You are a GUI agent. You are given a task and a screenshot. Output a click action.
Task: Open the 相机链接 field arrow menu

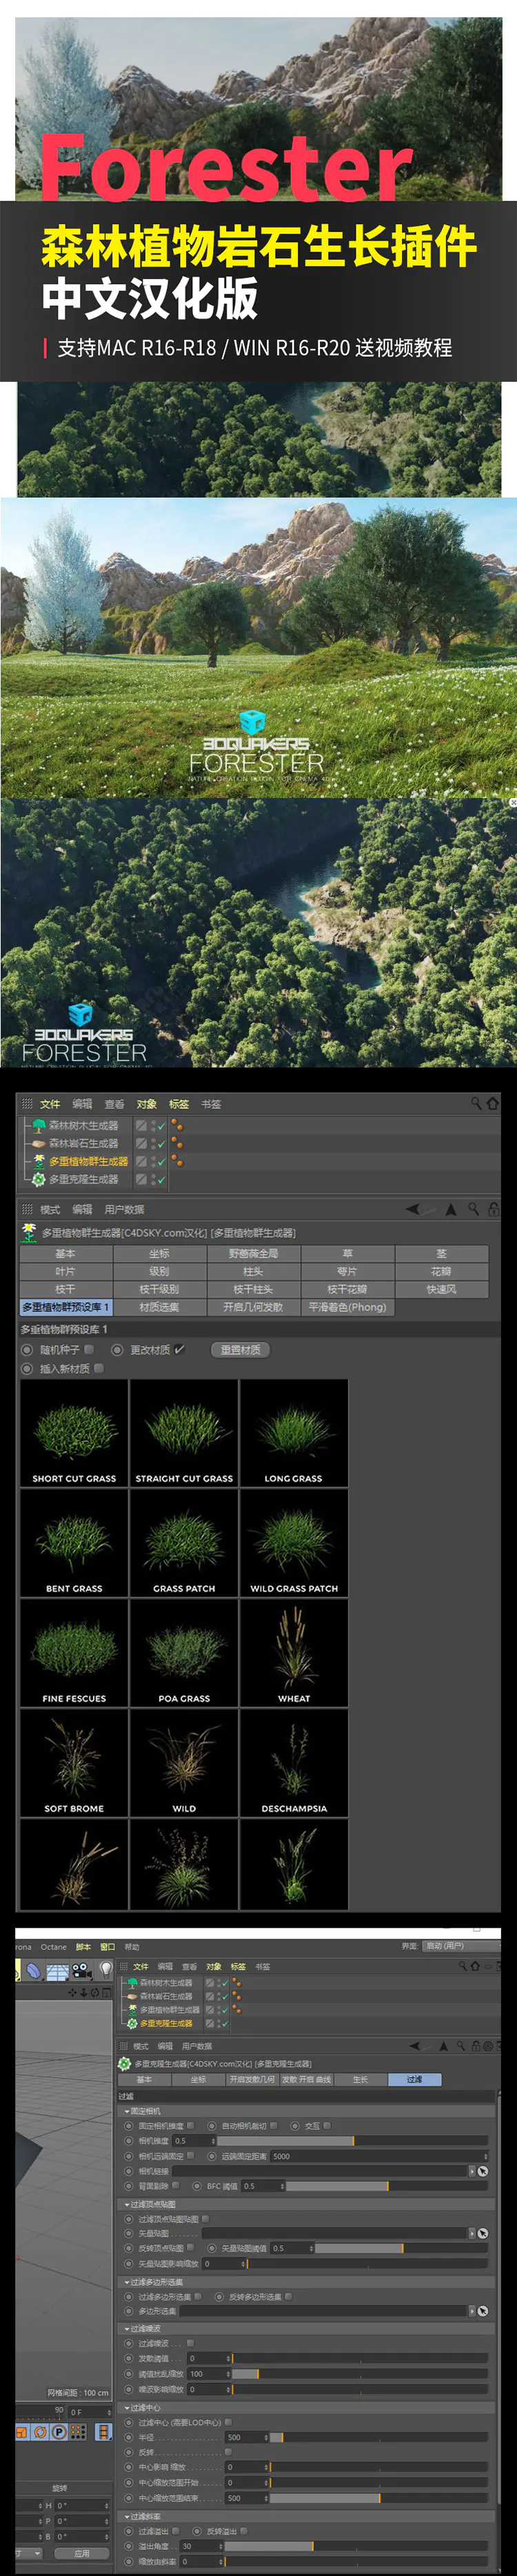(x=472, y=2171)
